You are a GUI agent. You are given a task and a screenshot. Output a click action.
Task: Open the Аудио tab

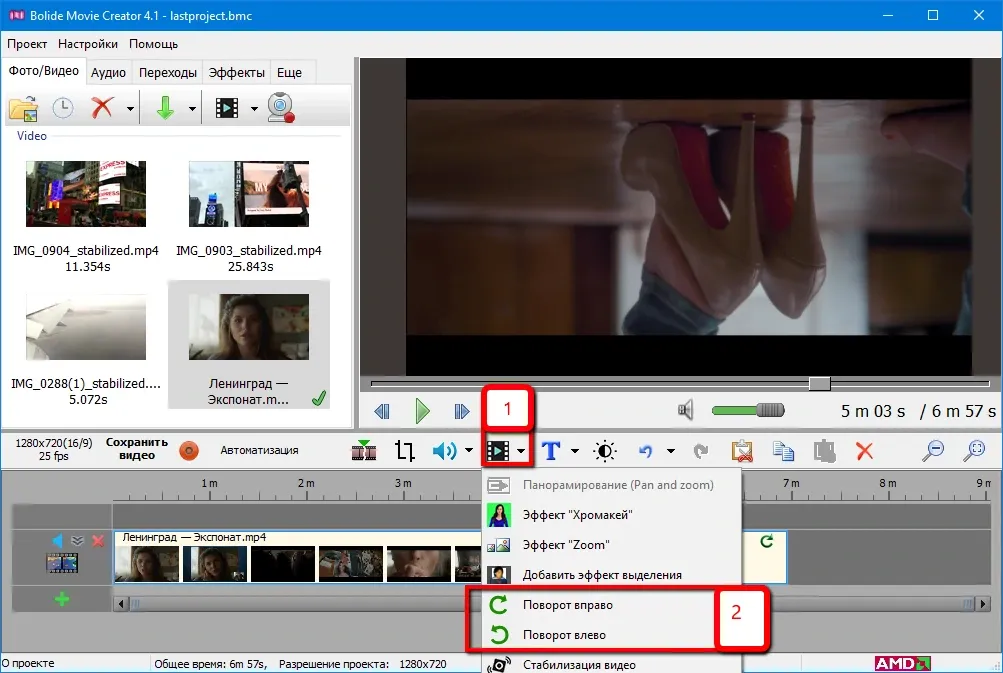pos(108,72)
